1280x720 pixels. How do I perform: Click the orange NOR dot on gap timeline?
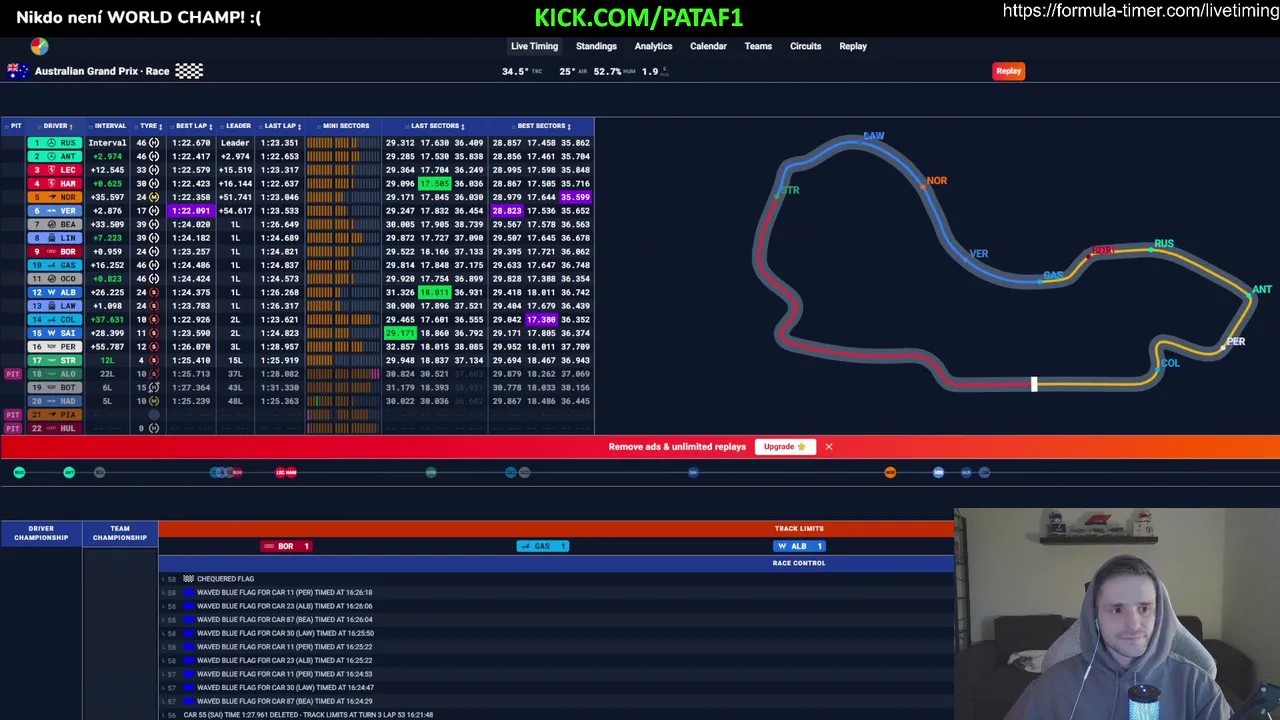pos(890,472)
